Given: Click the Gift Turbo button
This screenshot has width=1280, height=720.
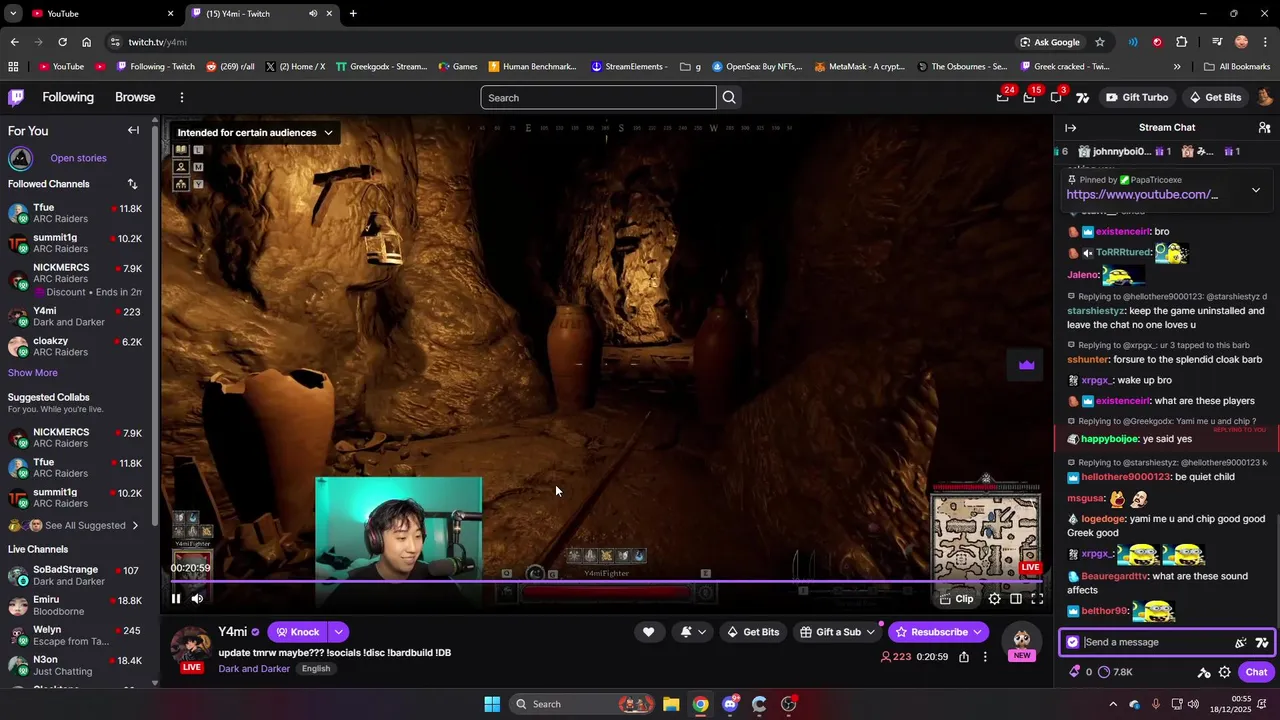Looking at the screenshot, I should (x=1137, y=98).
